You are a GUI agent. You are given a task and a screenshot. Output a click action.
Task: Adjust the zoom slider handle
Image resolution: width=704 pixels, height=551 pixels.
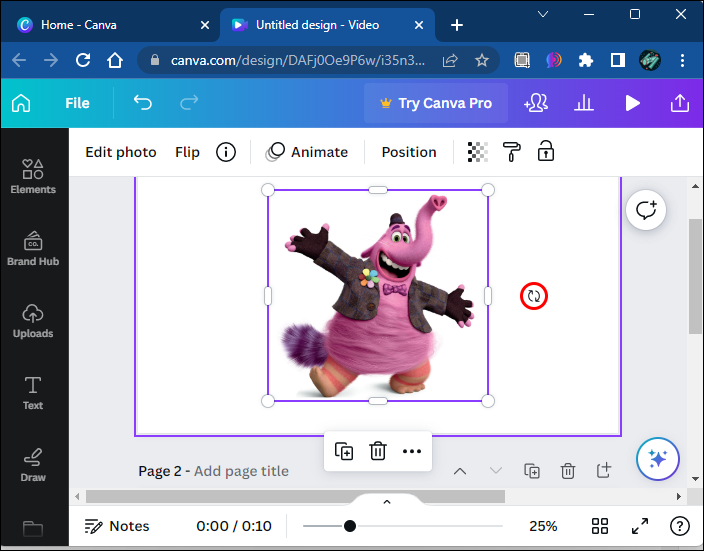point(350,526)
